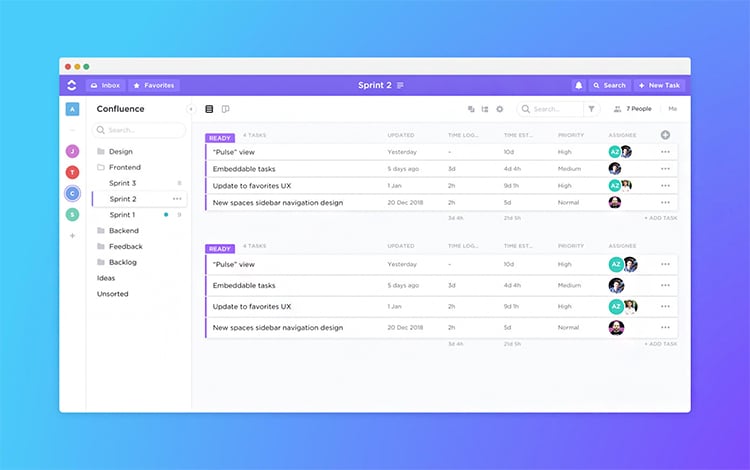This screenshot has width=750, height=470.
Task: Open the Sprint 1 list
Action: point(122,215)
